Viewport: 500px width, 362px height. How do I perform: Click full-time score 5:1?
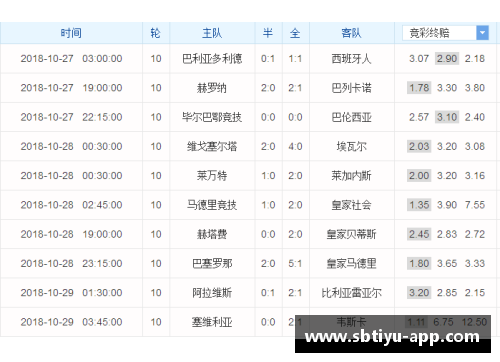(295, 263)
